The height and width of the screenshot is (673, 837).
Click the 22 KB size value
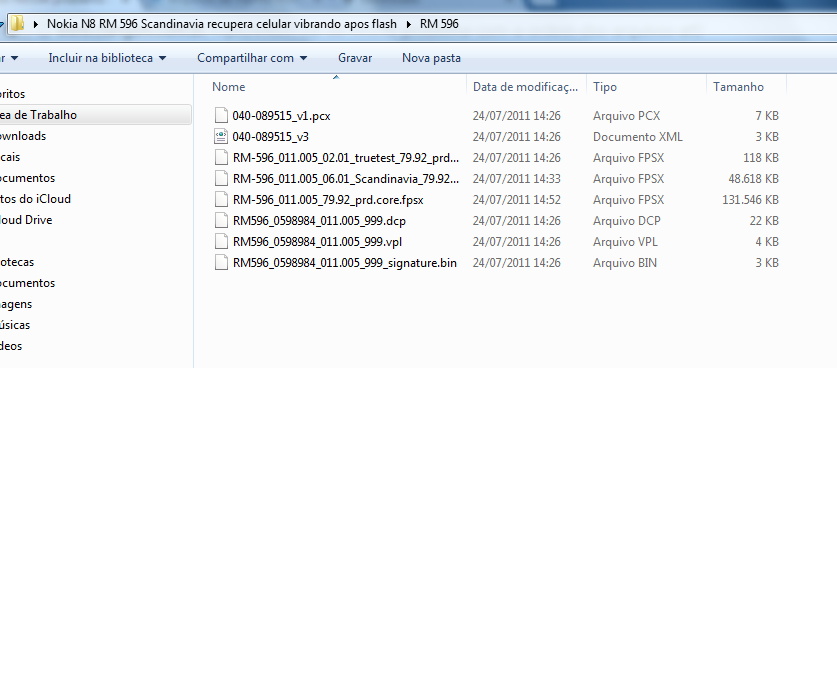tap(764, 221)
